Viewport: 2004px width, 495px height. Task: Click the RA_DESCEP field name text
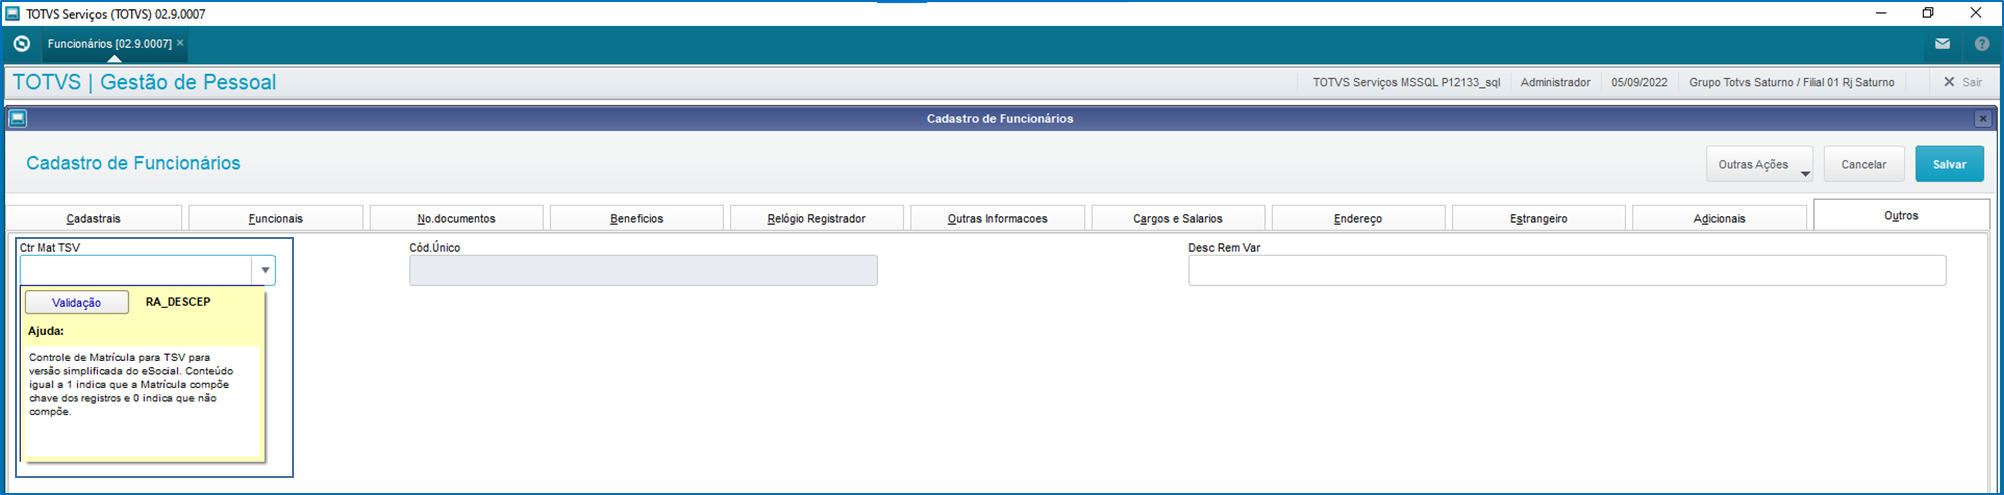coord(178,301)
